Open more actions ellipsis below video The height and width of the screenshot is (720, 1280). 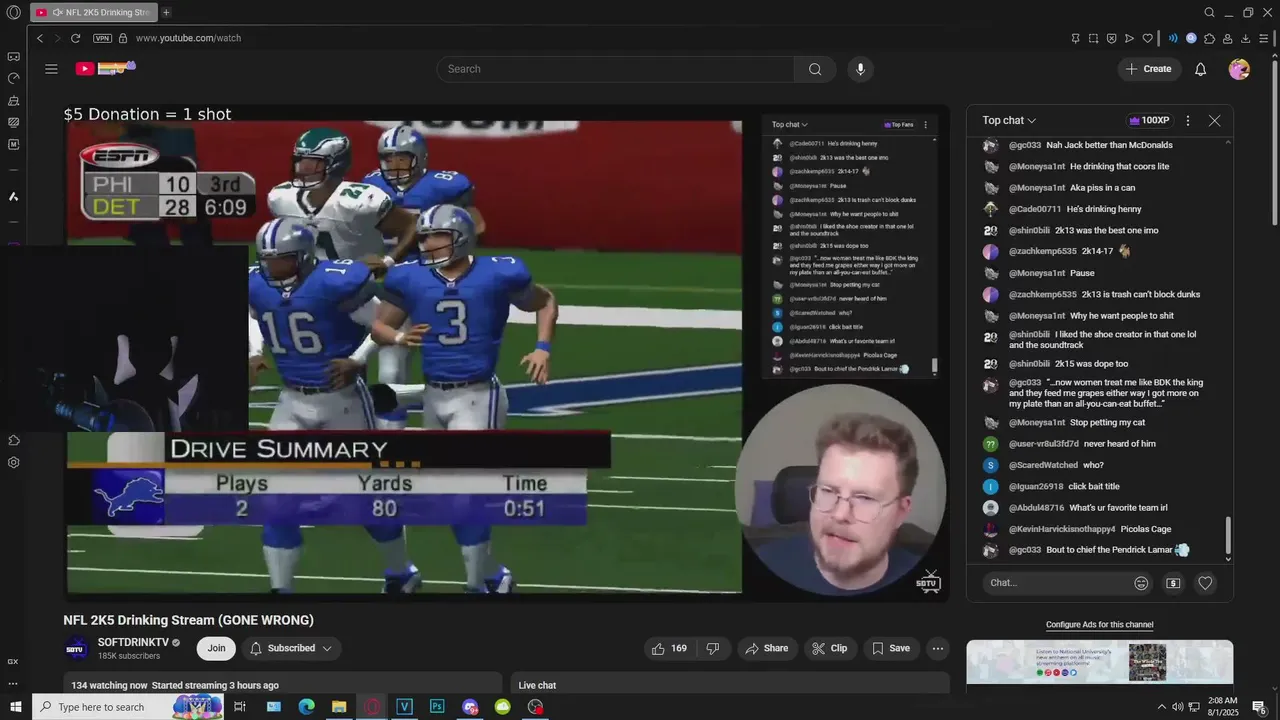(937, 648)
